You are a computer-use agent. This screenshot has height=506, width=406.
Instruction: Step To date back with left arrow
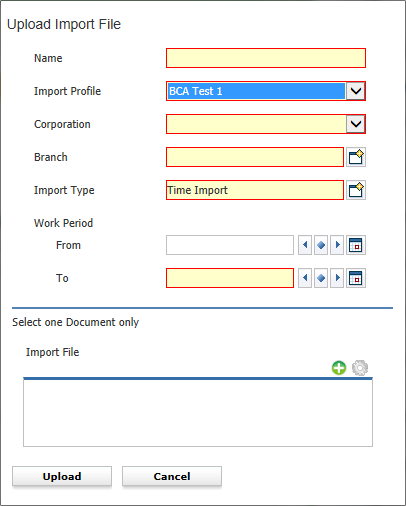pyautogui.click(x=305, y=278)
